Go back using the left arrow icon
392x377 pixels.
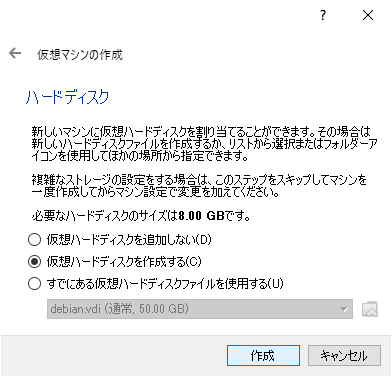click(x=15, y=53)
